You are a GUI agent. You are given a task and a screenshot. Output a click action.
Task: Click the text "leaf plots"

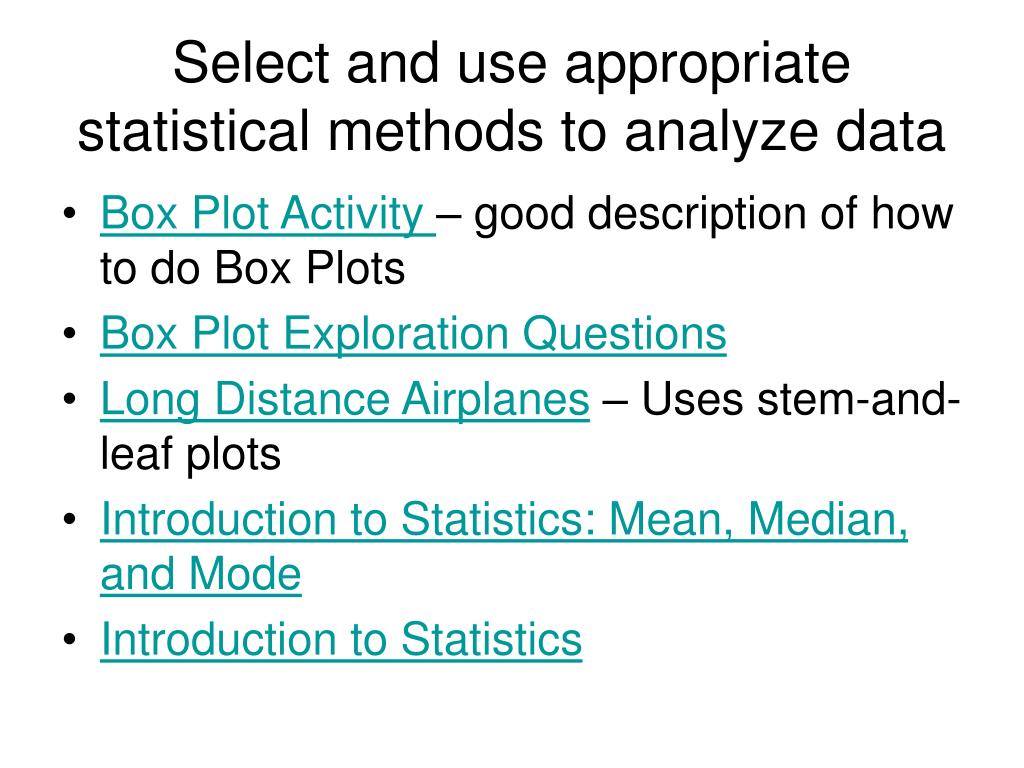[191, 455]
